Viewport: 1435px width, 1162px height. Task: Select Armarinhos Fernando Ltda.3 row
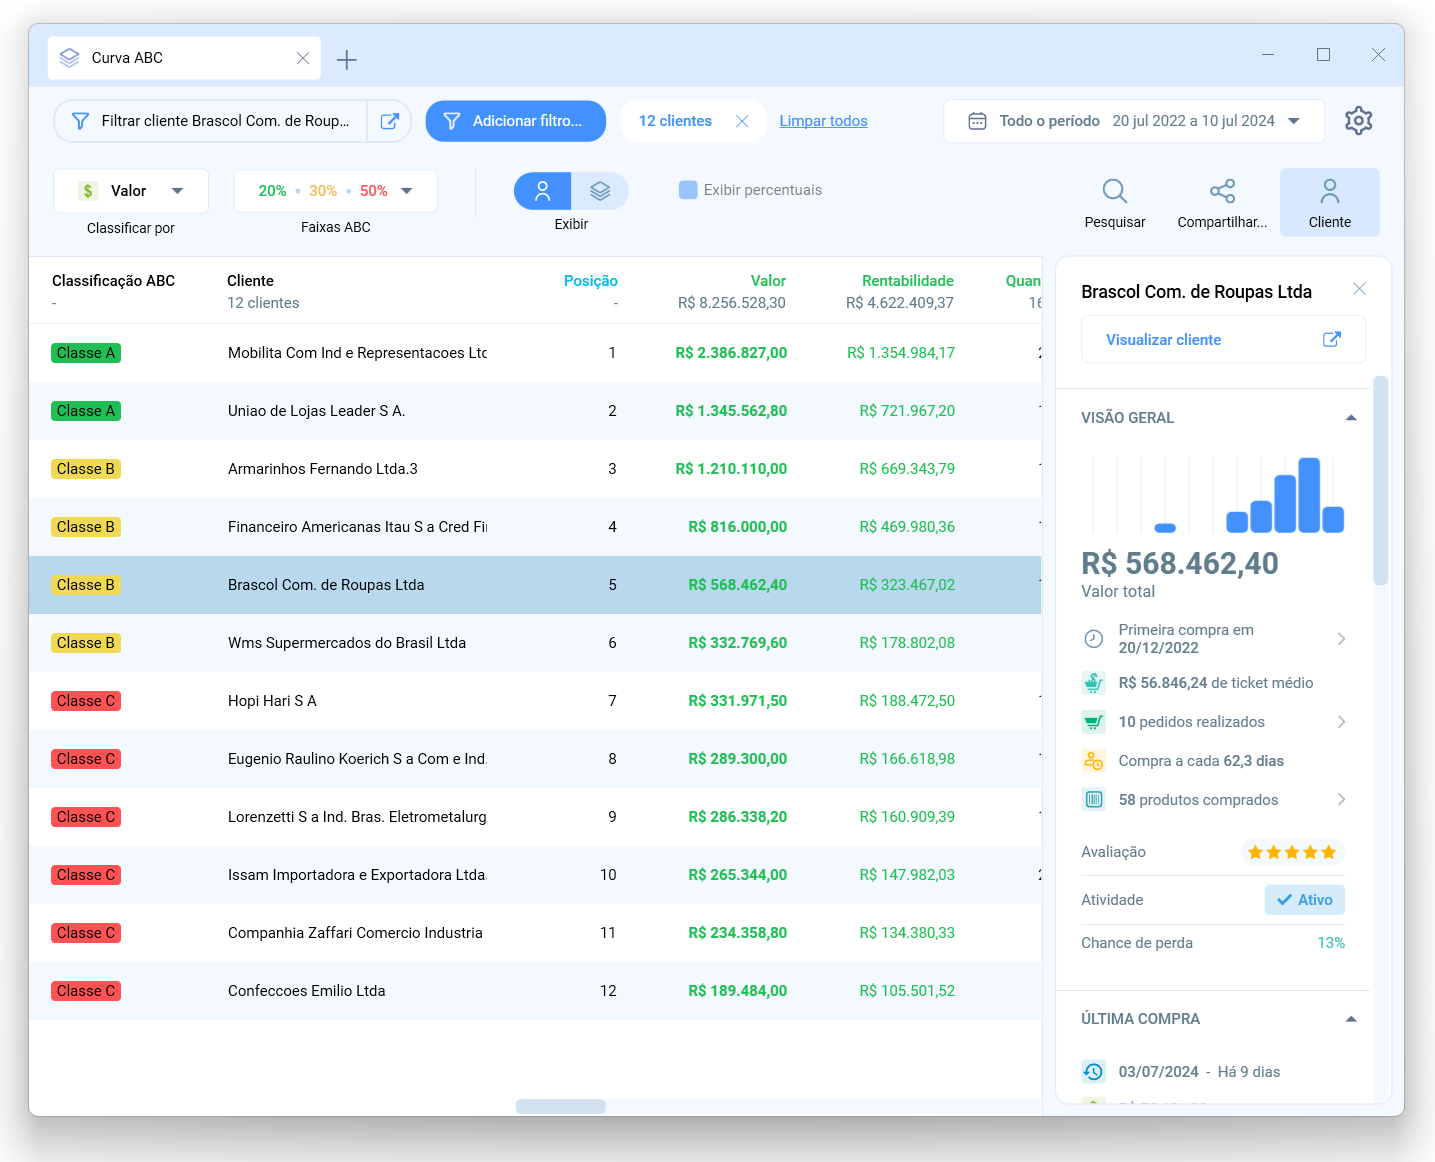pyautogui.click(x=535, y=469)
